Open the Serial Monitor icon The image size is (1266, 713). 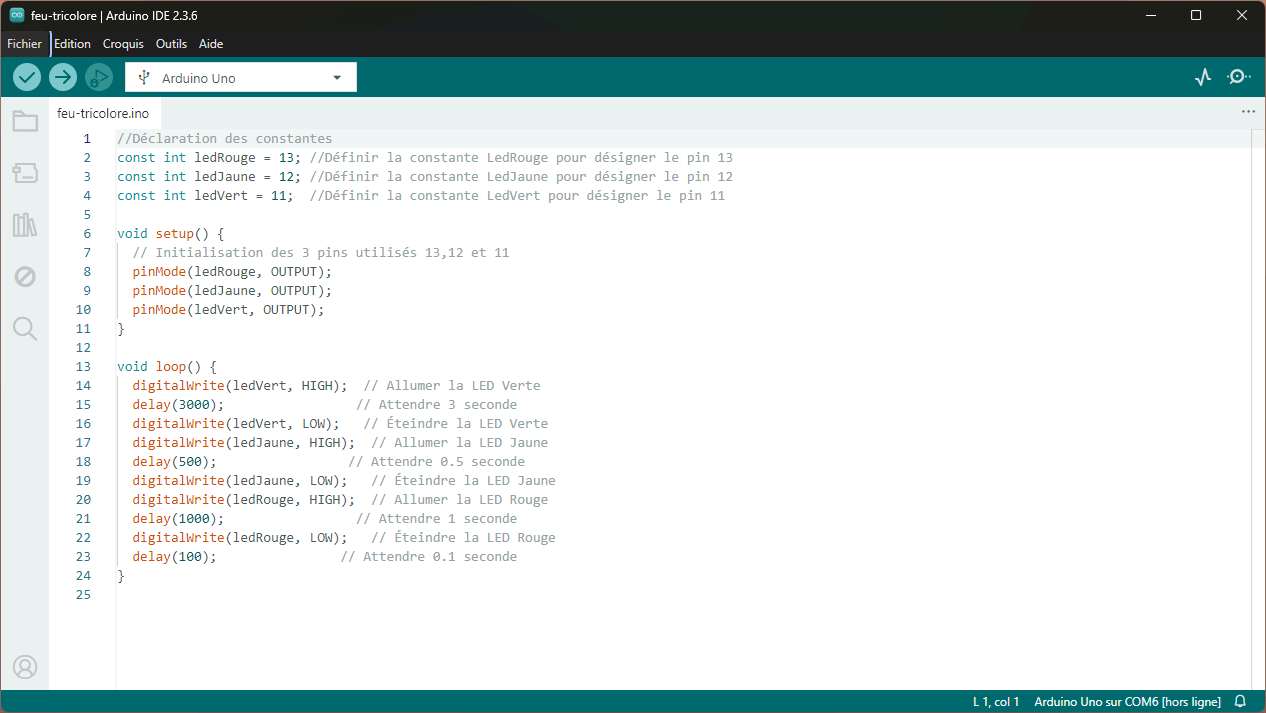pos(1239,77)
